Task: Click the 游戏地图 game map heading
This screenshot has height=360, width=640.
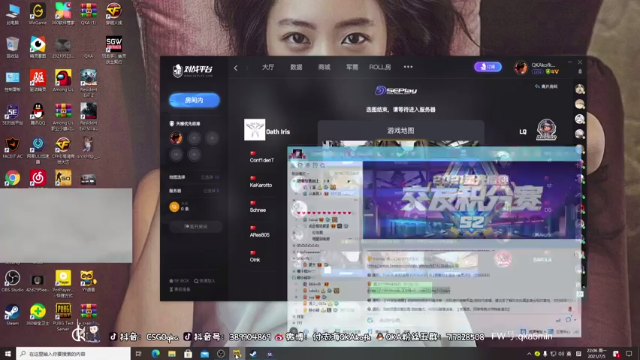Action: pyautogui.click(x=400, y=131)
